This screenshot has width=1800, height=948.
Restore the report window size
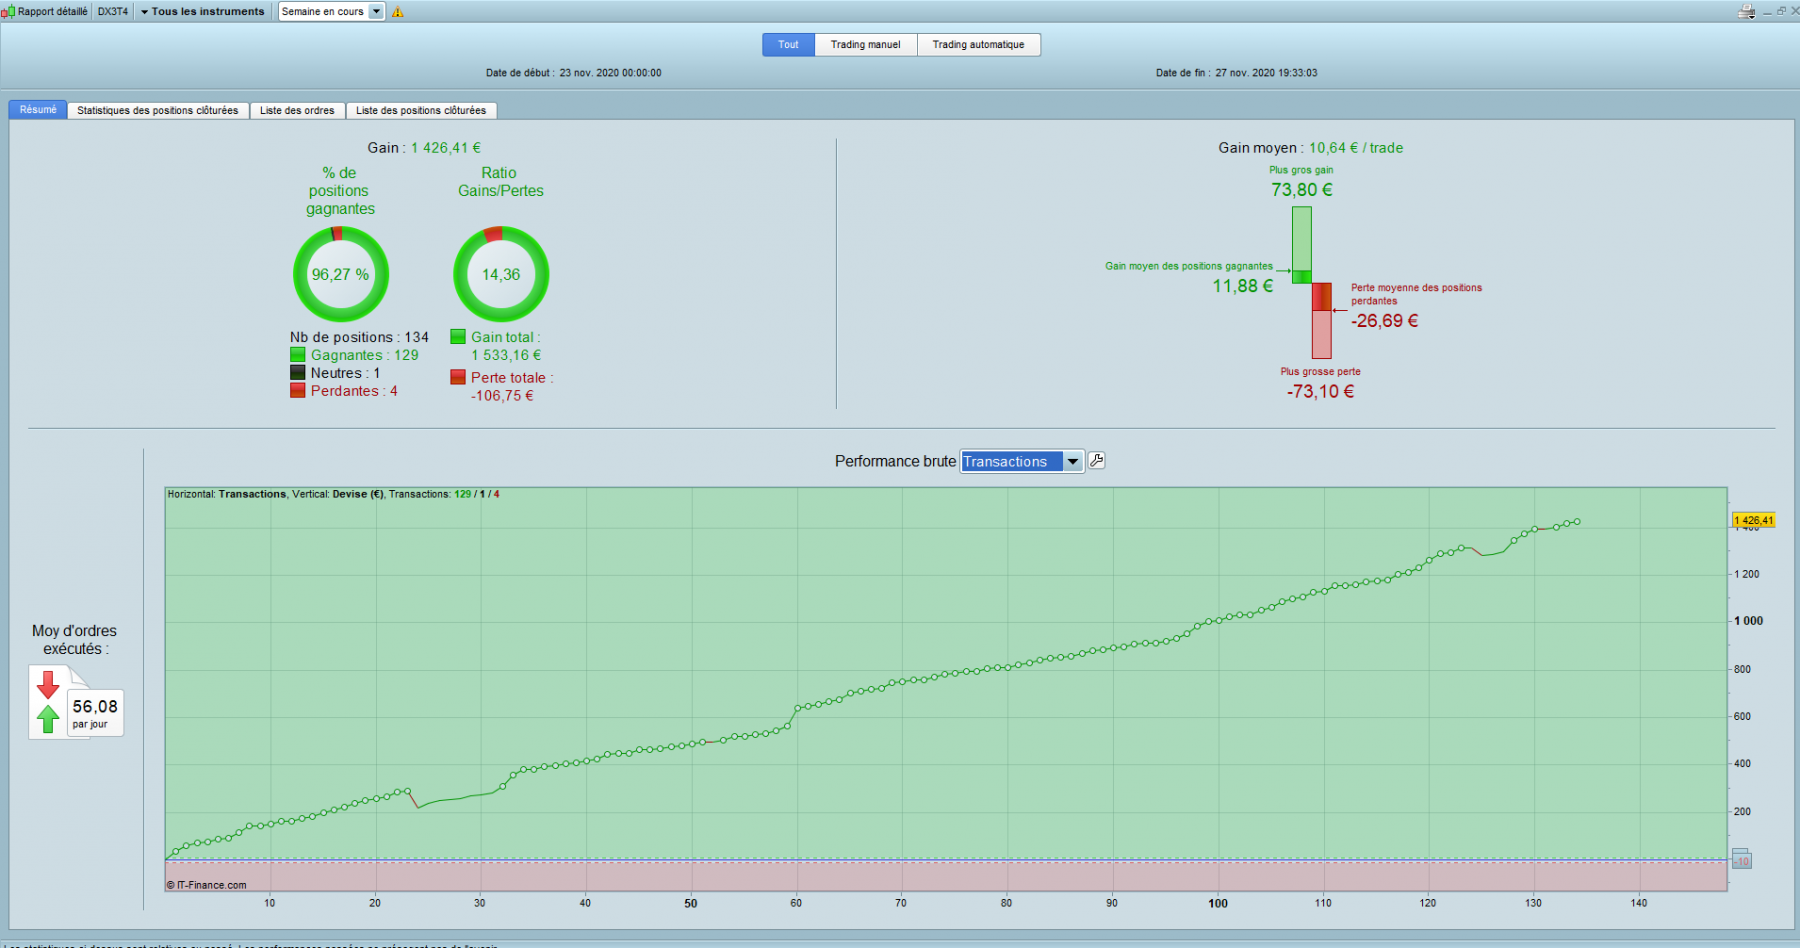coord(1780,11)
